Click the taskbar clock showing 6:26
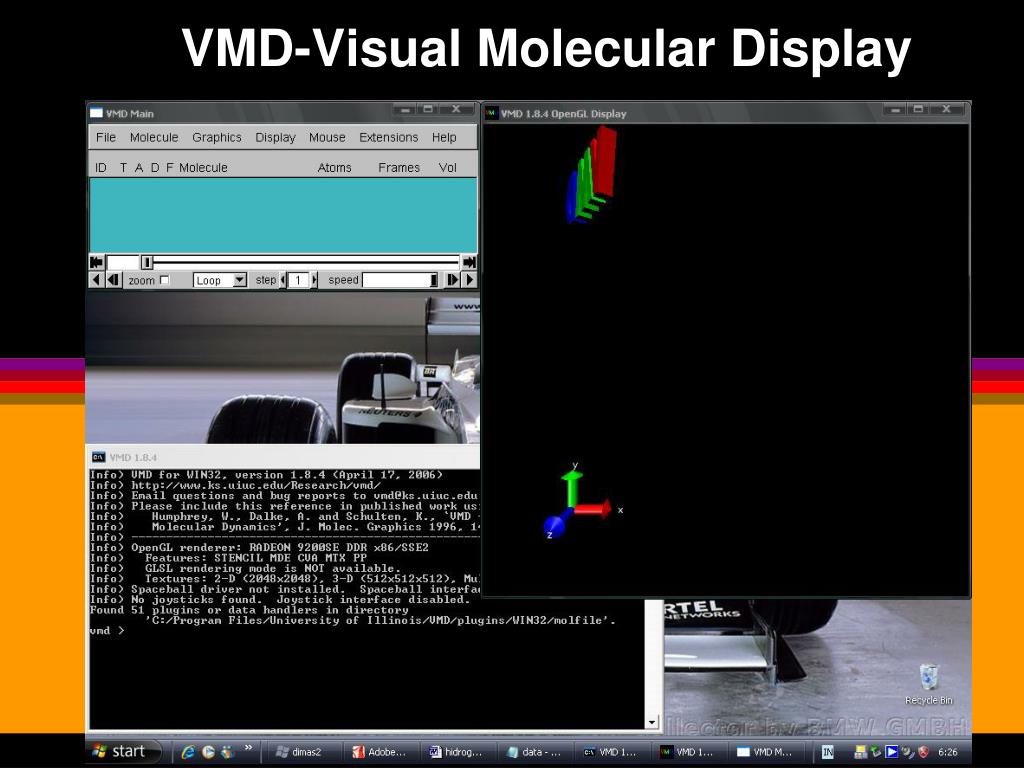The width and height of the screenshot is (1024, 768). 948,752
